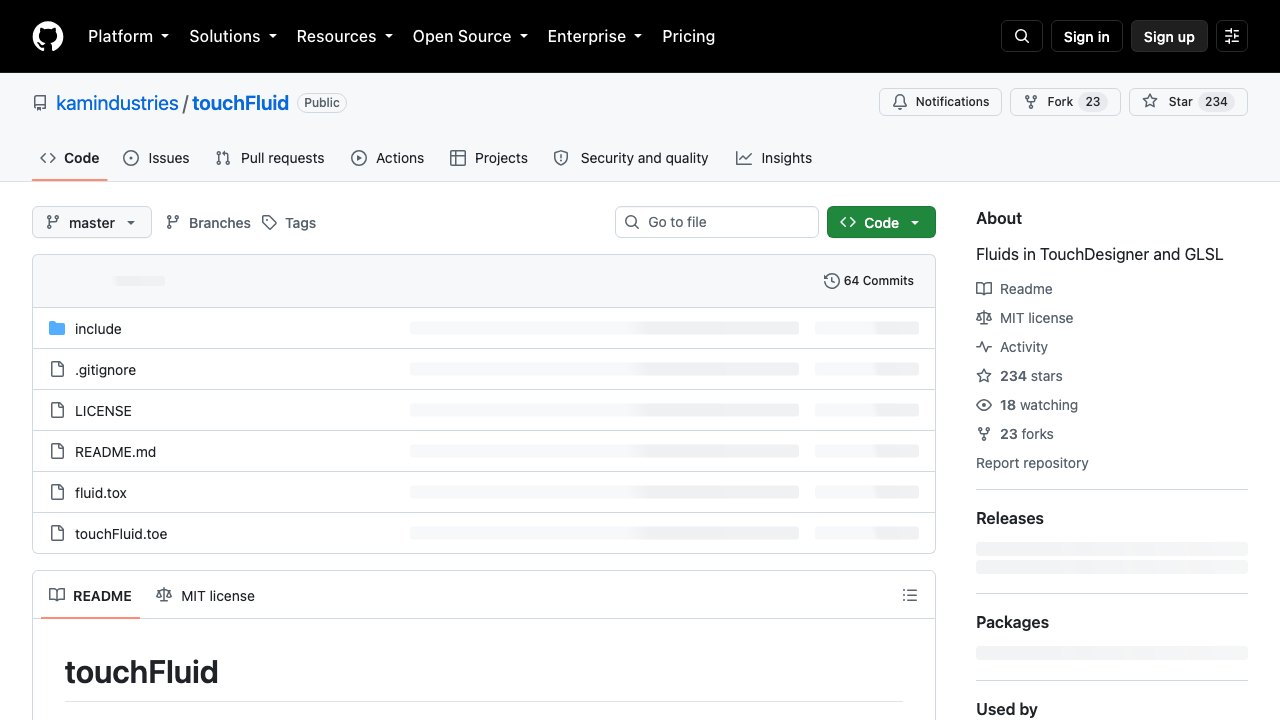Open the include folder name
The height and width of the screenshot is (720, 1280).
(98, 329)
